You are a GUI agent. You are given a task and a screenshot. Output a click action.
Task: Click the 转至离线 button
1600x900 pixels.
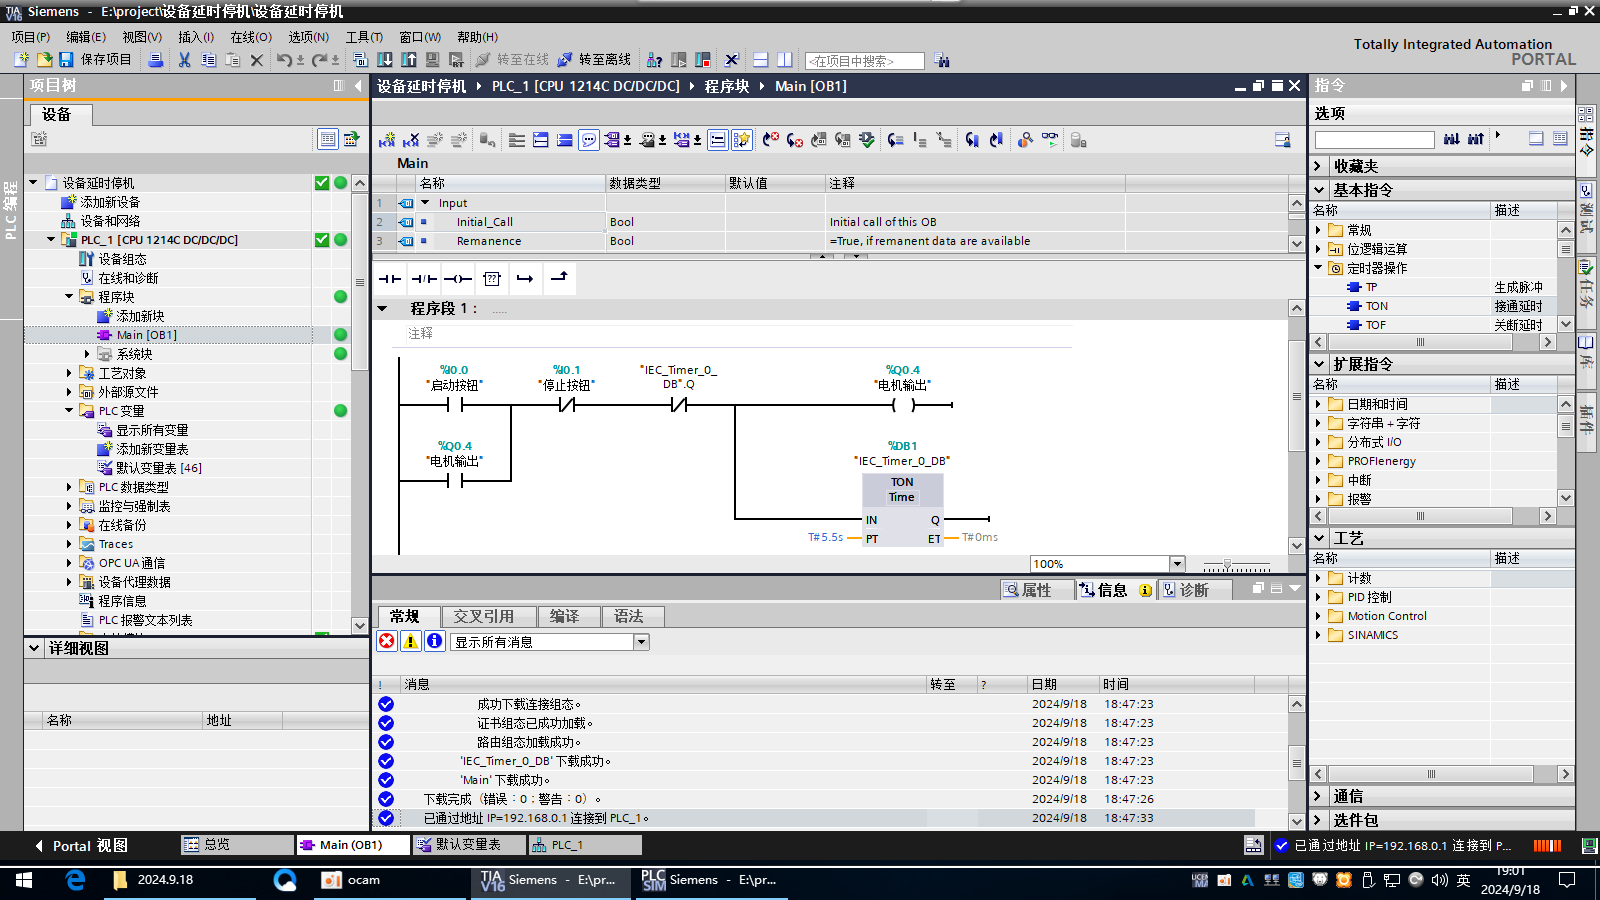pos(595,60)
